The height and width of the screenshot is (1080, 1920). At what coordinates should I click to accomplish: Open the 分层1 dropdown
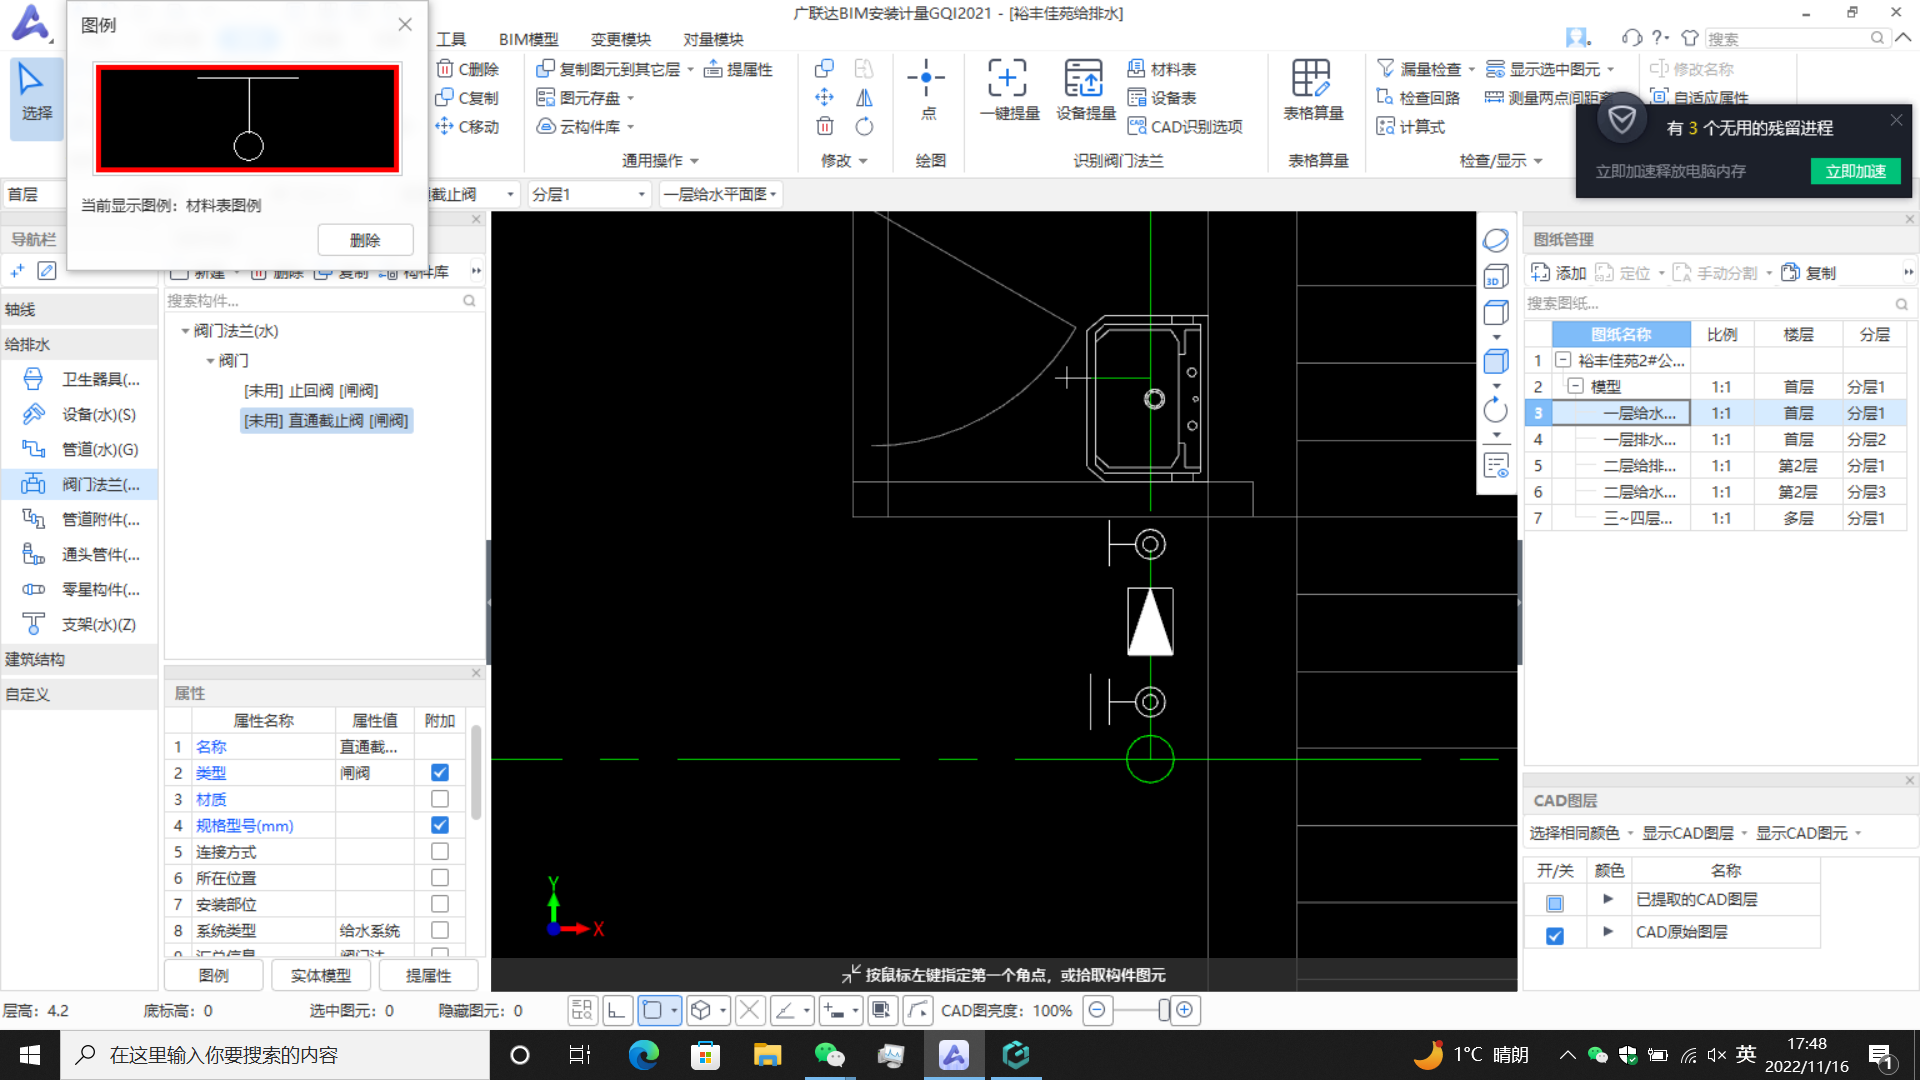tap(588, 194)
